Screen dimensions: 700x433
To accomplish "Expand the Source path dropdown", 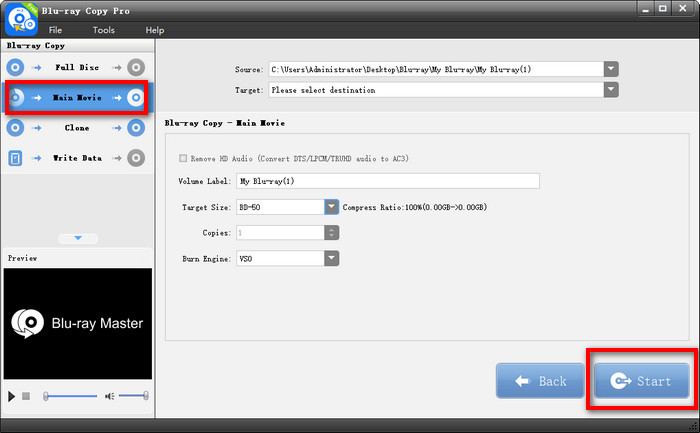I will 611,69.
